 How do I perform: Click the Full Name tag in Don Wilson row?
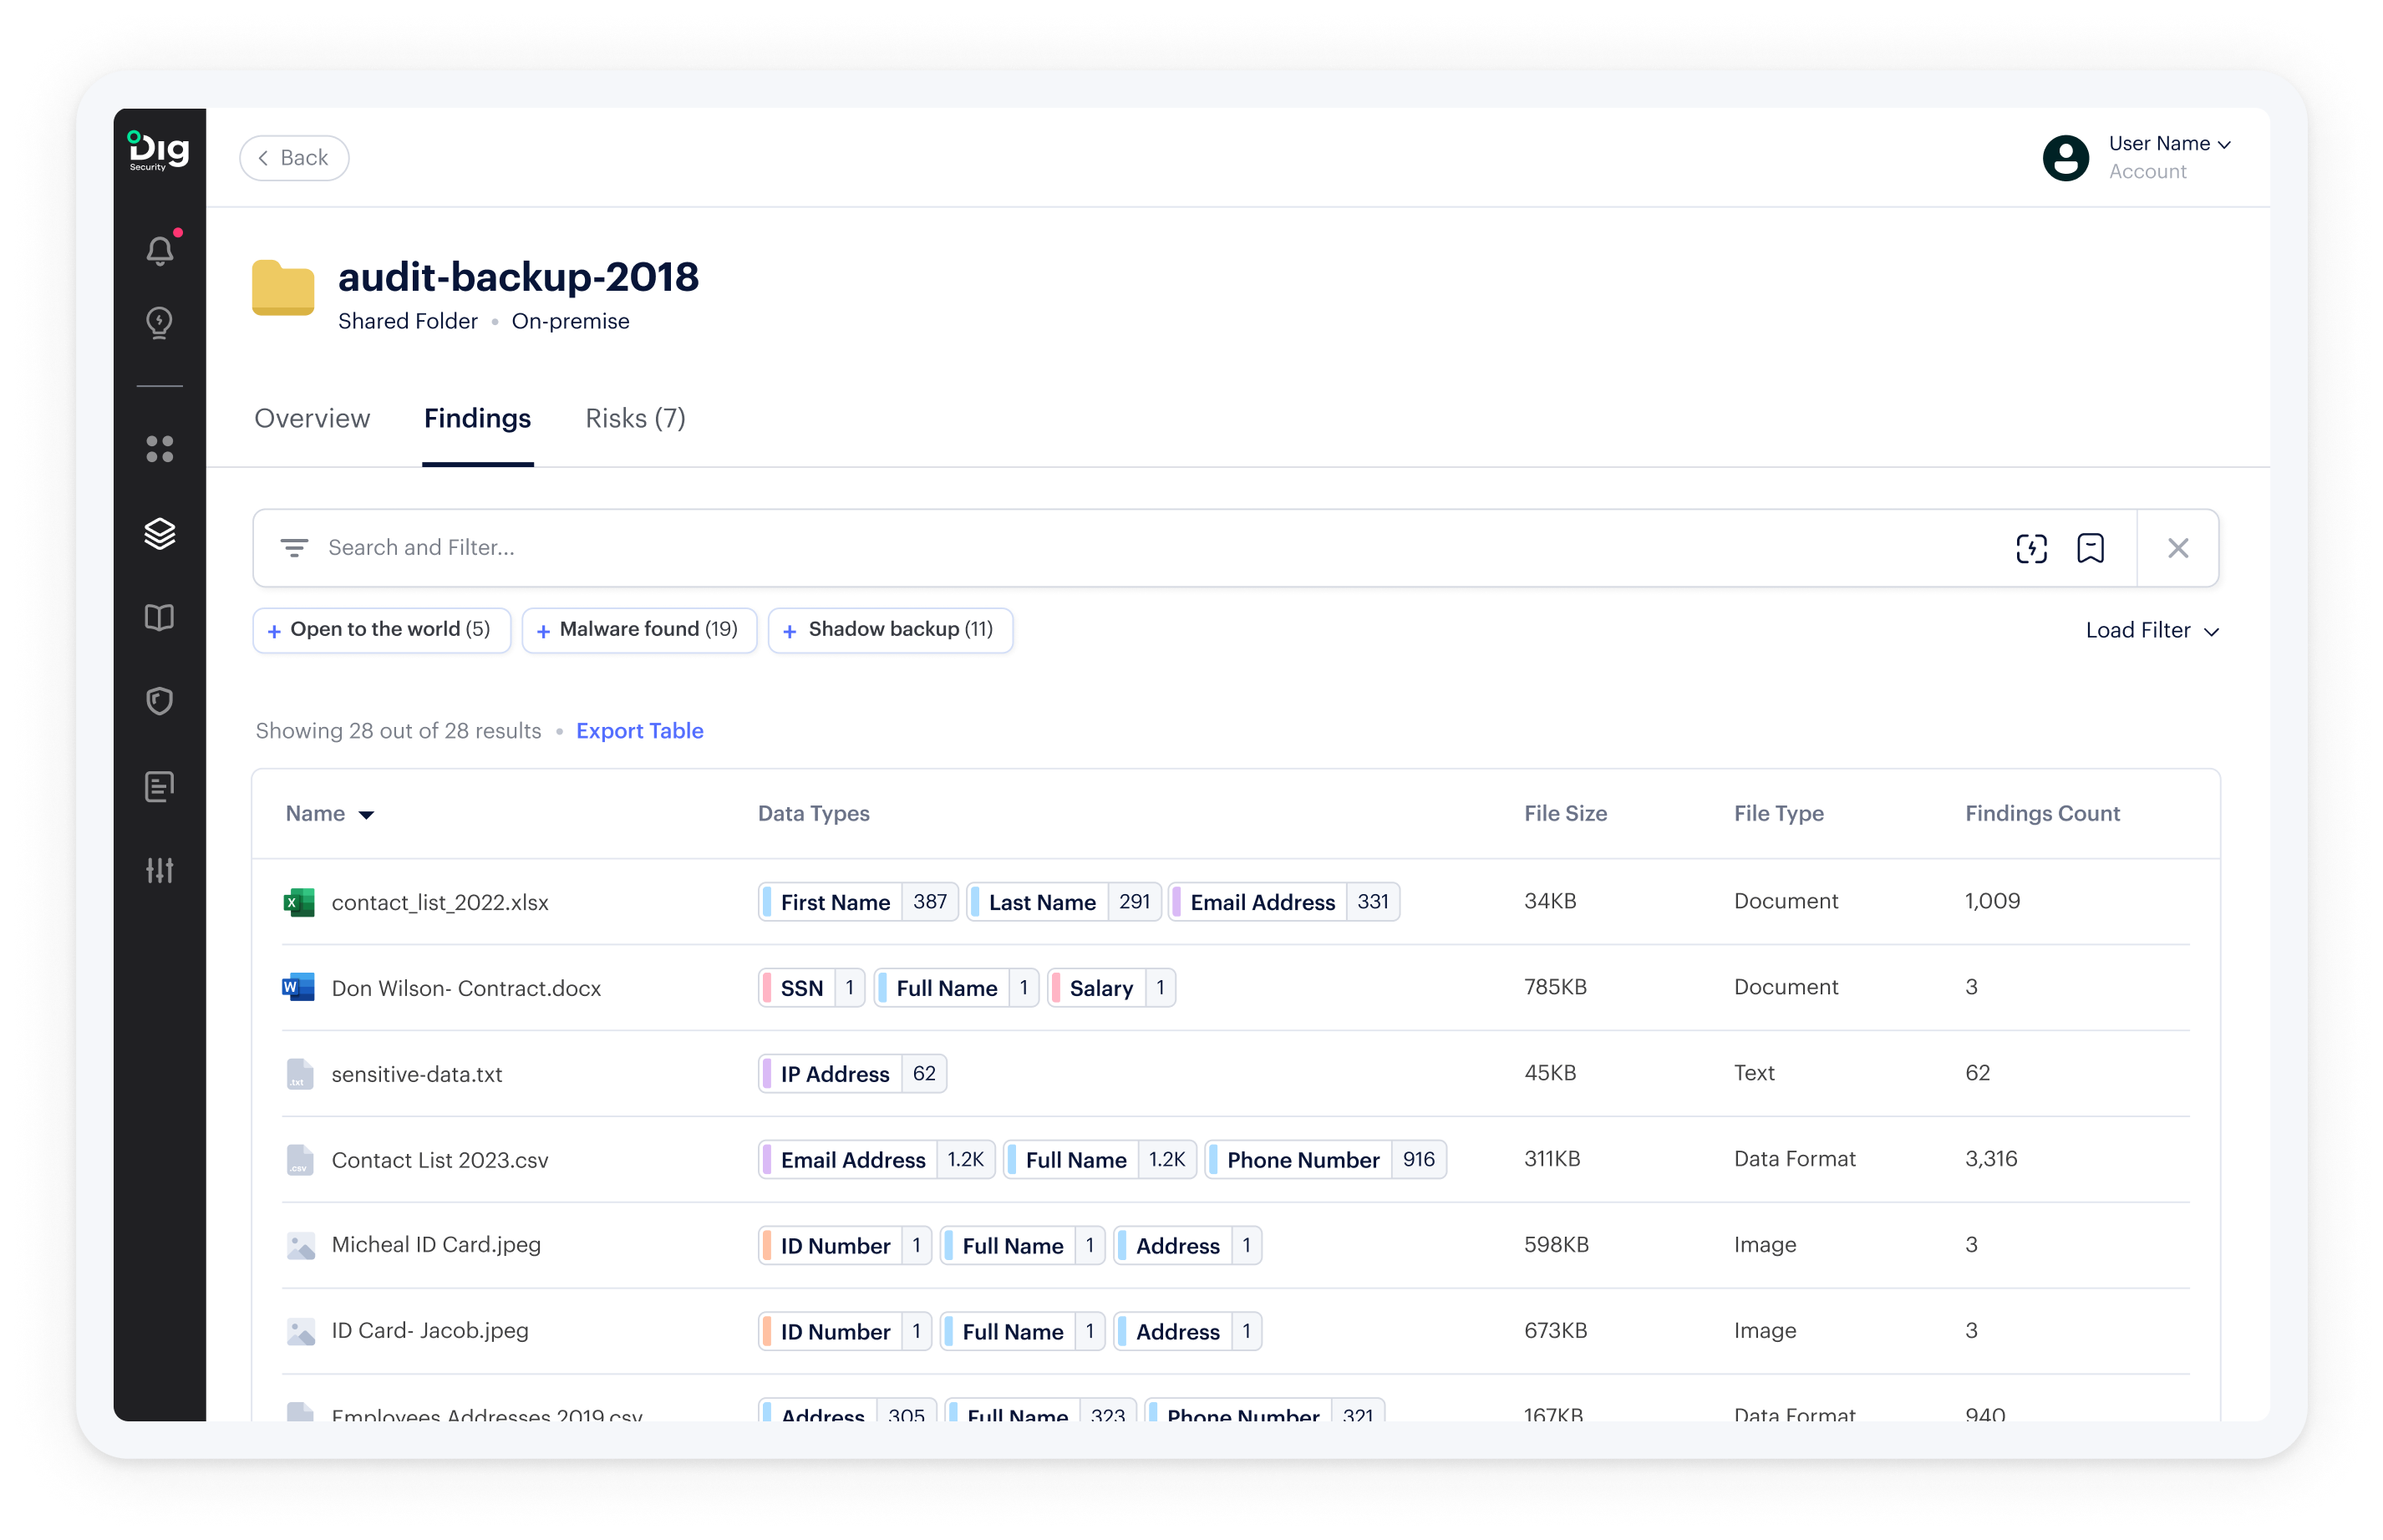956,988
